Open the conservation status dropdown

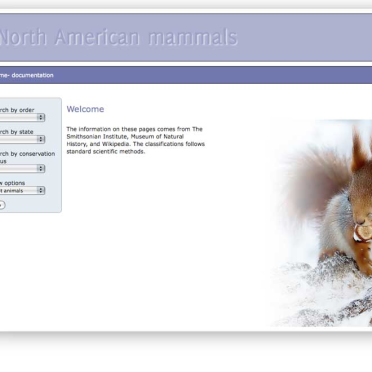tap(22, 169)
